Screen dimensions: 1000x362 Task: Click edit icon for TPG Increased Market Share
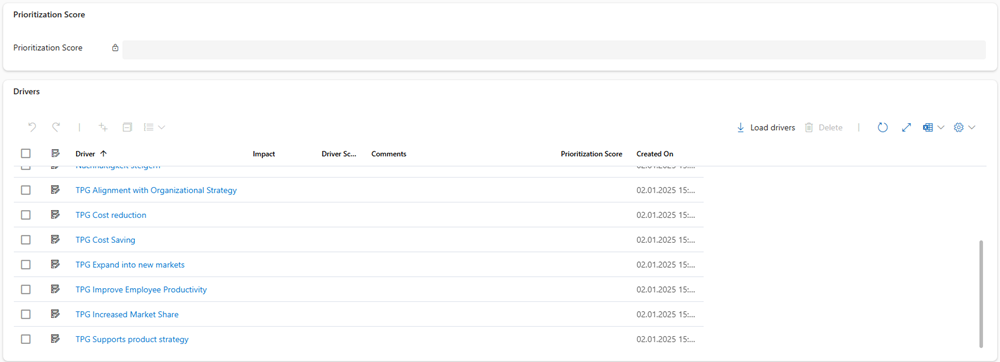(55, 314)
